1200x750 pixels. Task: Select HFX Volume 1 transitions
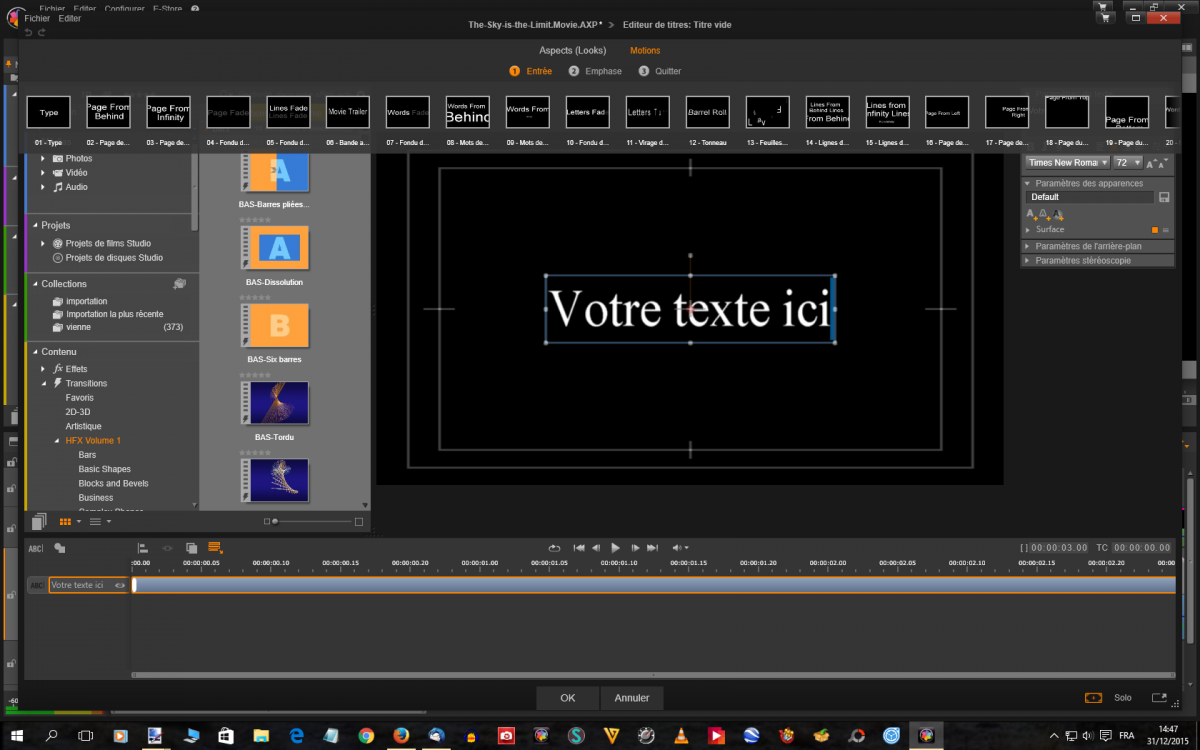point(93,441)
